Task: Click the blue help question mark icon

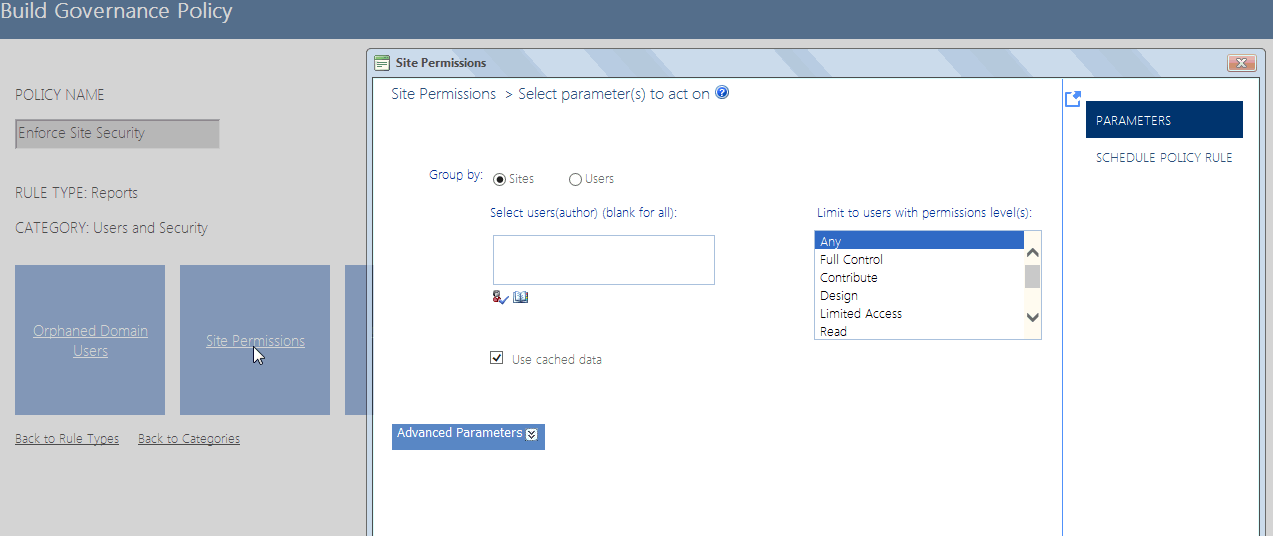Action: point(722,93)
